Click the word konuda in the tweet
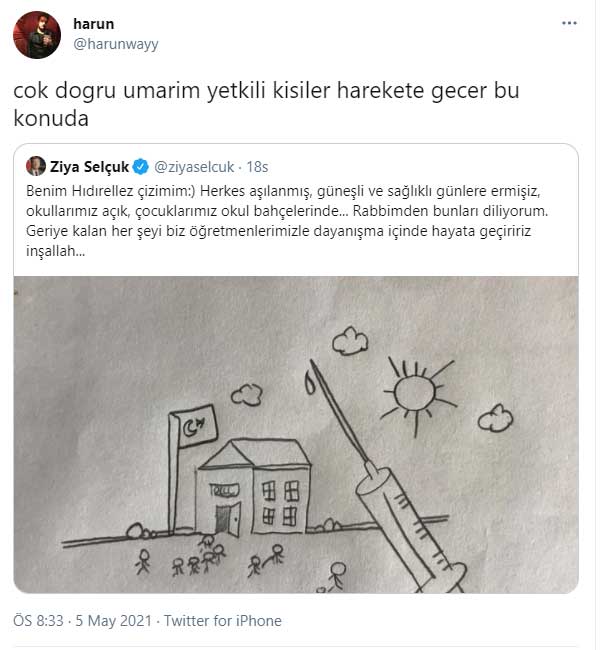Viewport: 600px width, 650px height. point(51,118)
